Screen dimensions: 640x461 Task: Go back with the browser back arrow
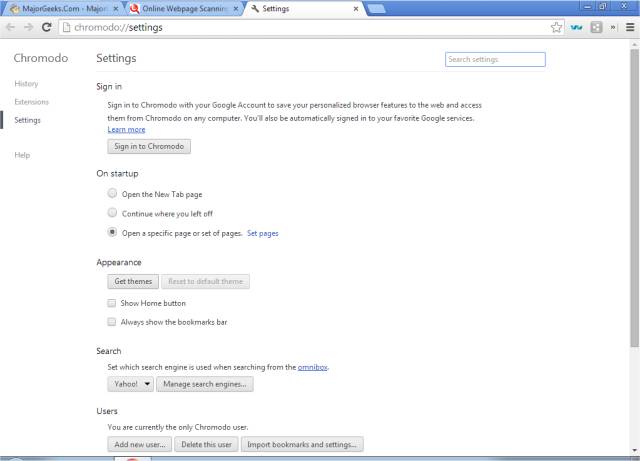[x=11, y=27]
